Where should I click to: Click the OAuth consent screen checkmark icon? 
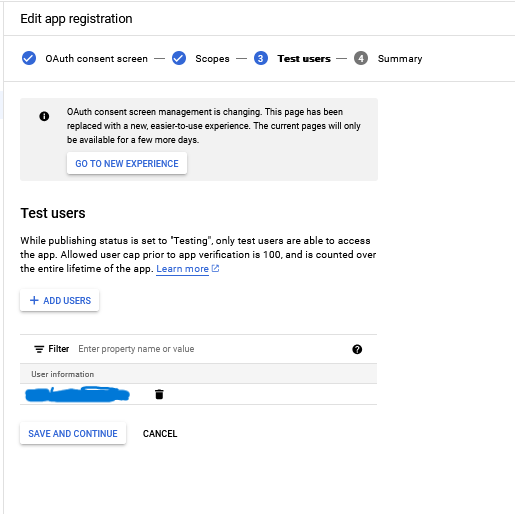pos(29,58)
